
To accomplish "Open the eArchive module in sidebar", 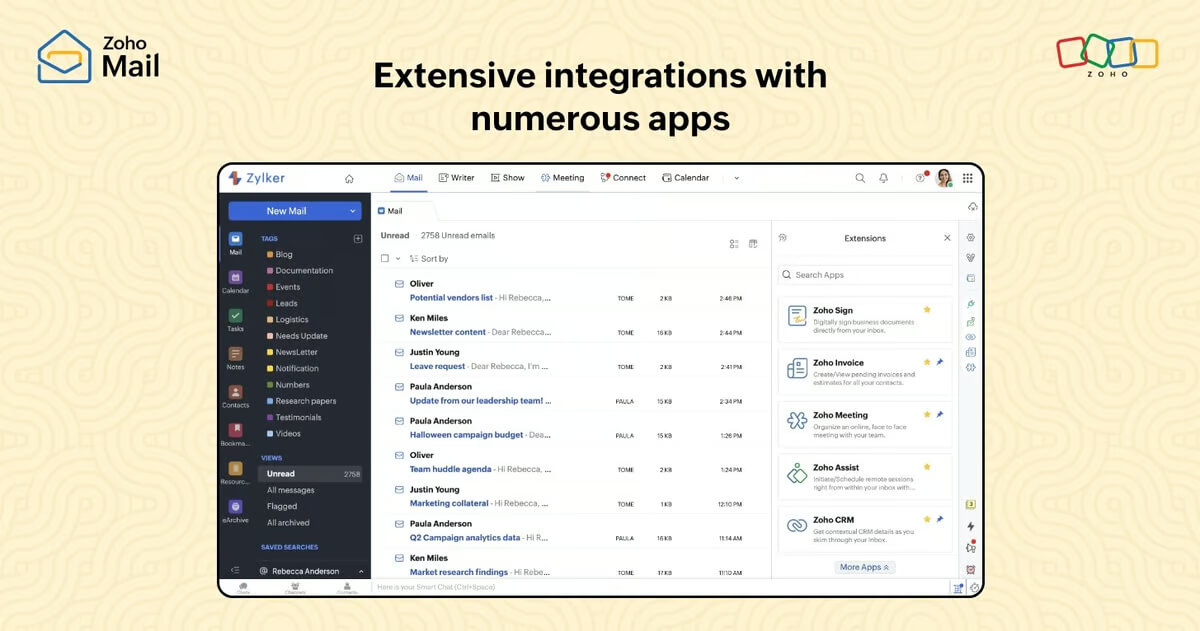I will (235, 512).
